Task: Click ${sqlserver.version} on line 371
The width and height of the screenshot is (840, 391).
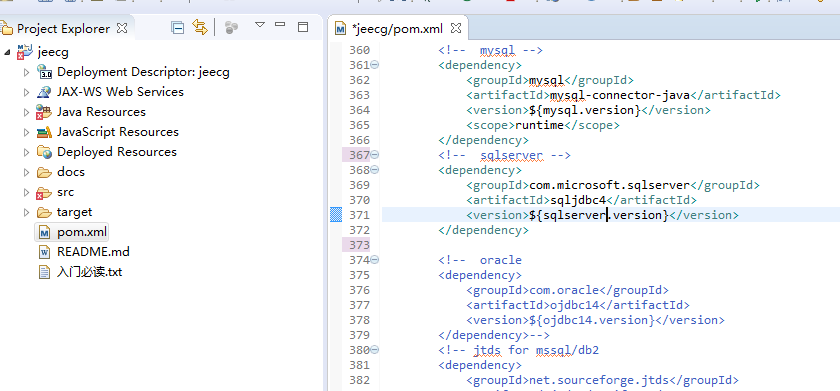Action: (x=599, y=215)
